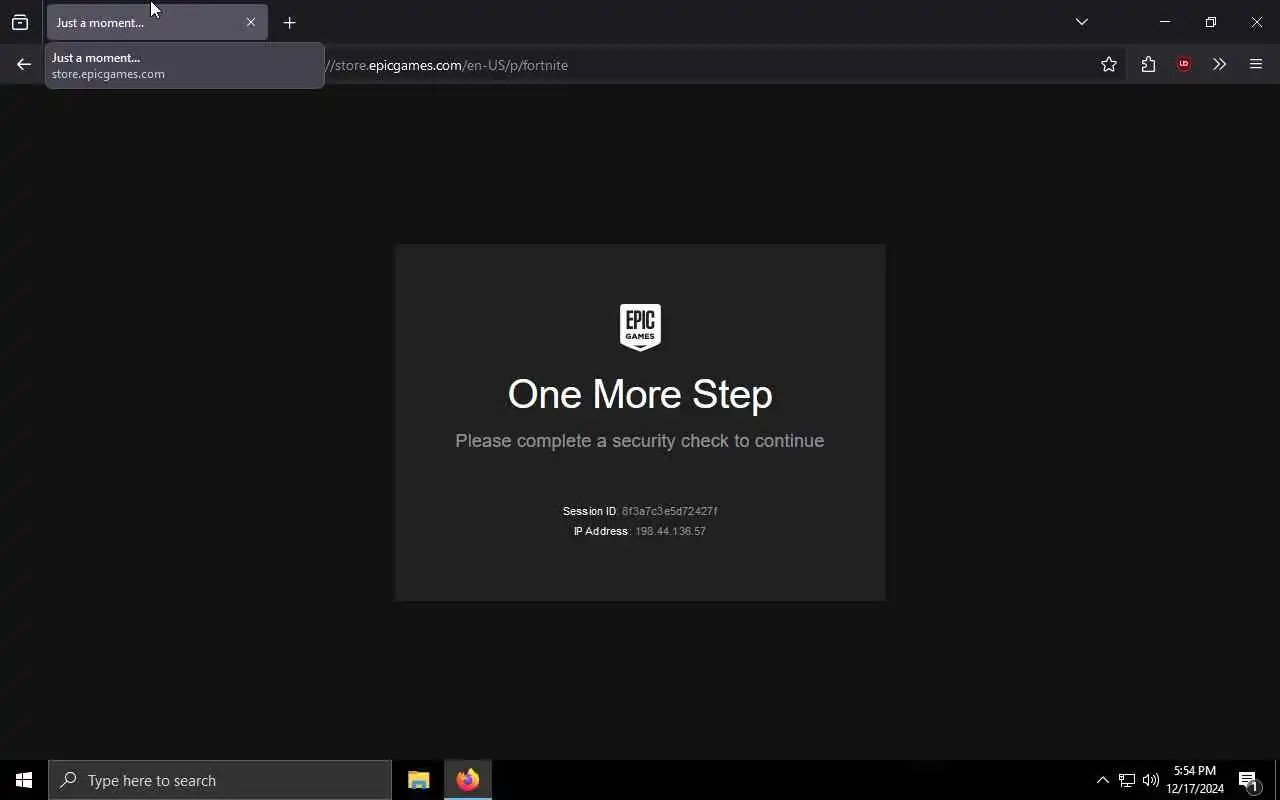1280x800 pixels.
Task: Open the volume speaker tray icon
Action: (x=1151, y=780)
